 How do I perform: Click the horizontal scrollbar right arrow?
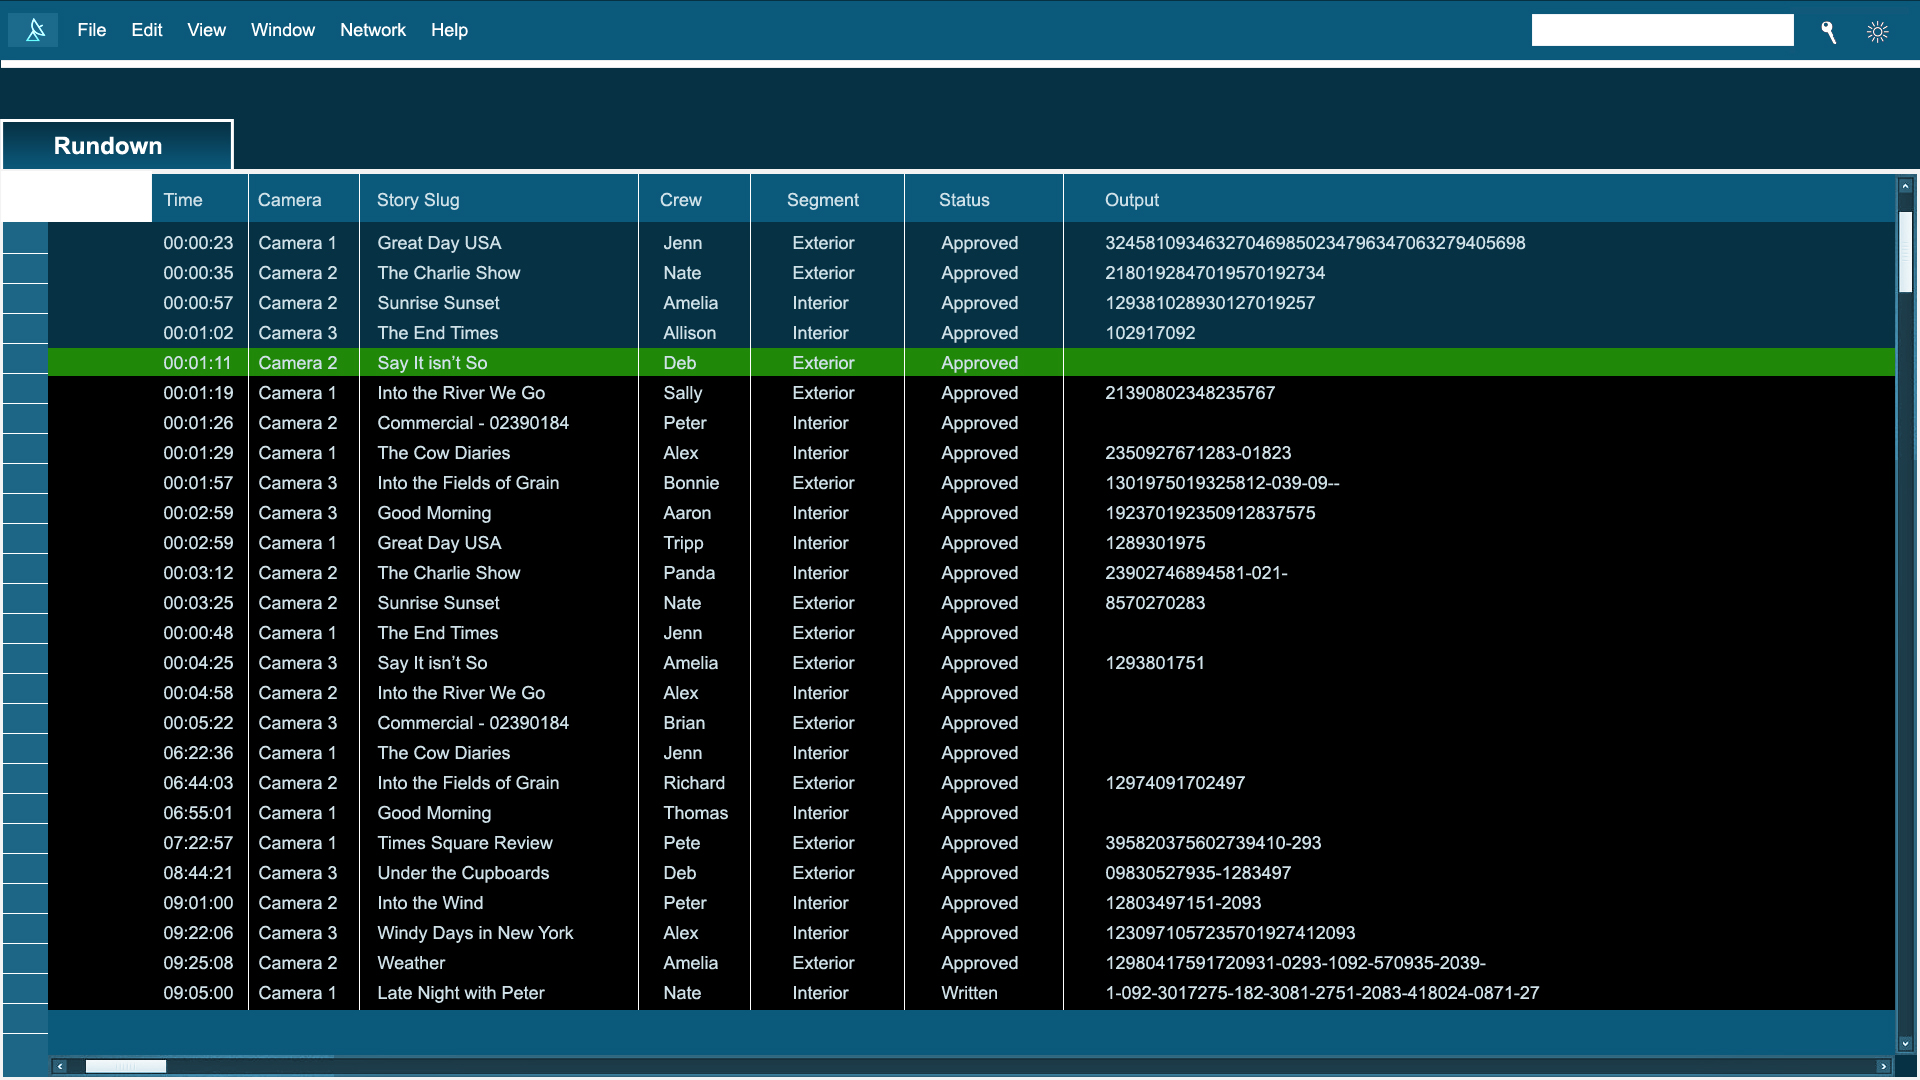pos(1883,1066)
